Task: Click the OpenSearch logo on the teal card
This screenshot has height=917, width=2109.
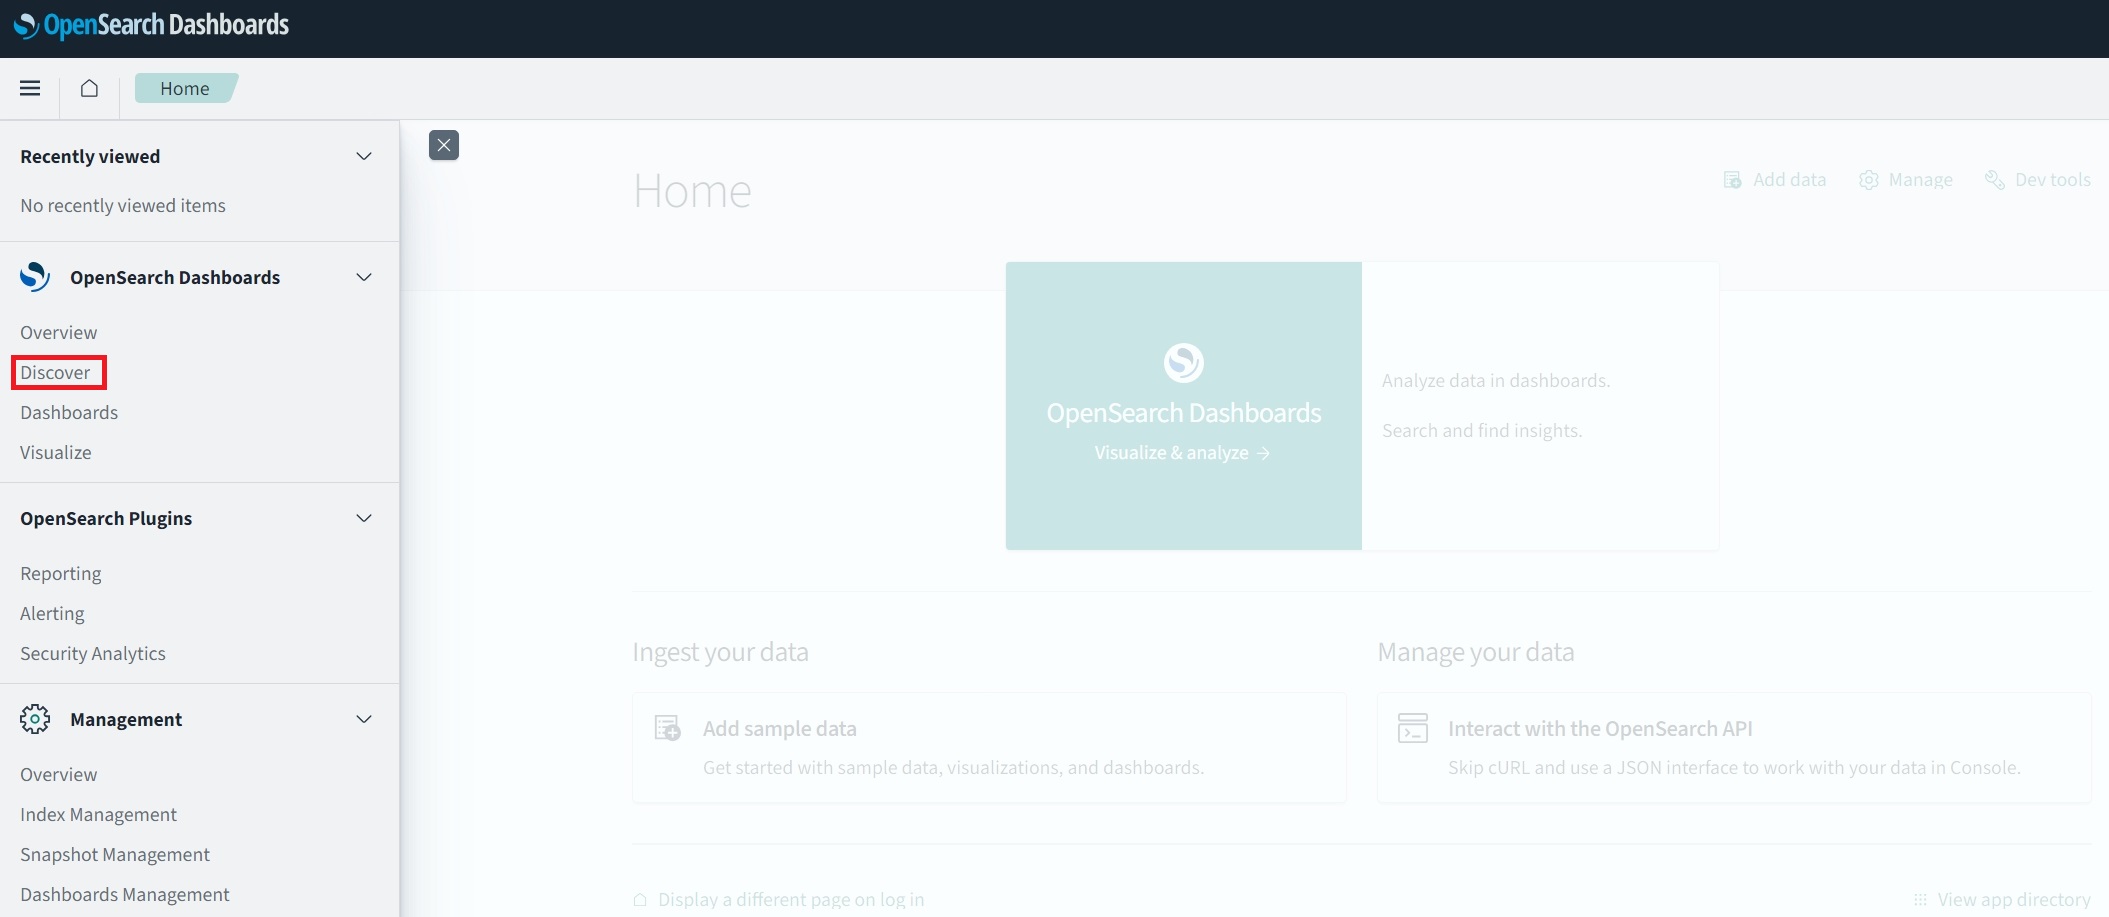Action: pyautogui.click(x=1184, y=362)
